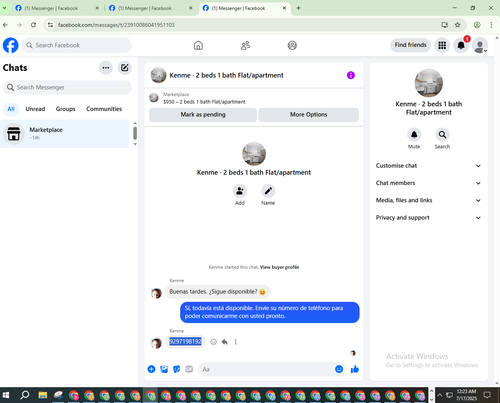
Task: Open new browser tab with plus
Action: [x=298, y=8]
